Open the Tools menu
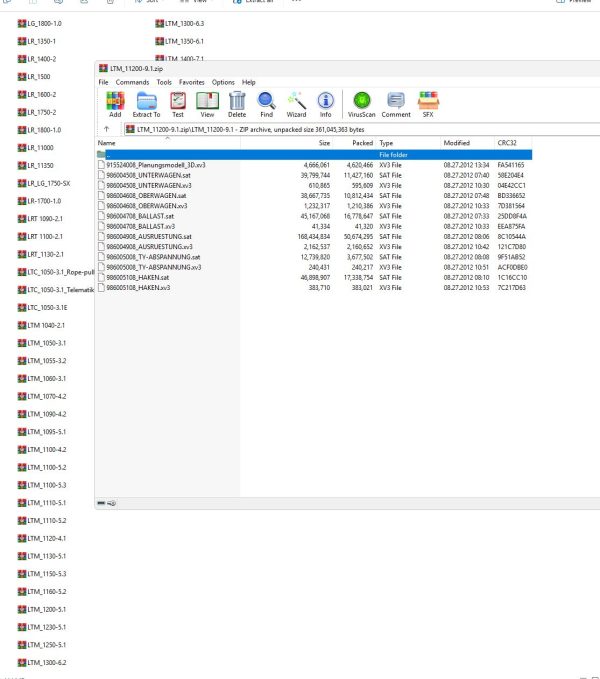This screenshot has width=600, height=679. (x=164, y=82)
